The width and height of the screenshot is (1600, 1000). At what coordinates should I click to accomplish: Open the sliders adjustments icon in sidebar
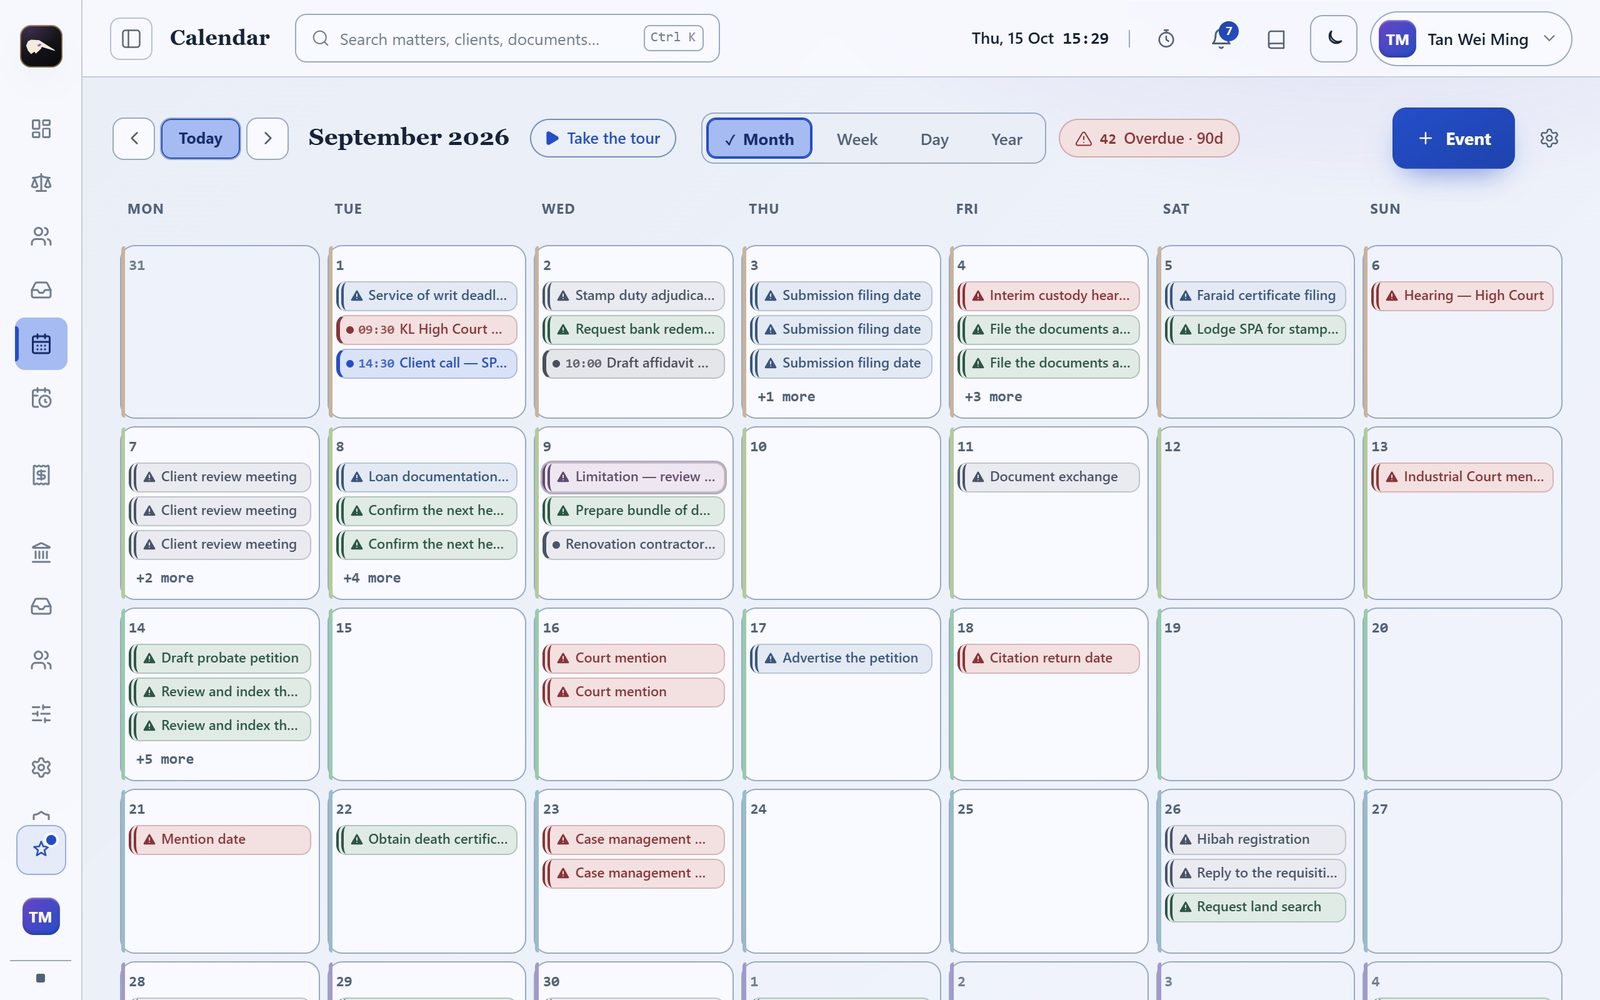click(x=41, y=714)
